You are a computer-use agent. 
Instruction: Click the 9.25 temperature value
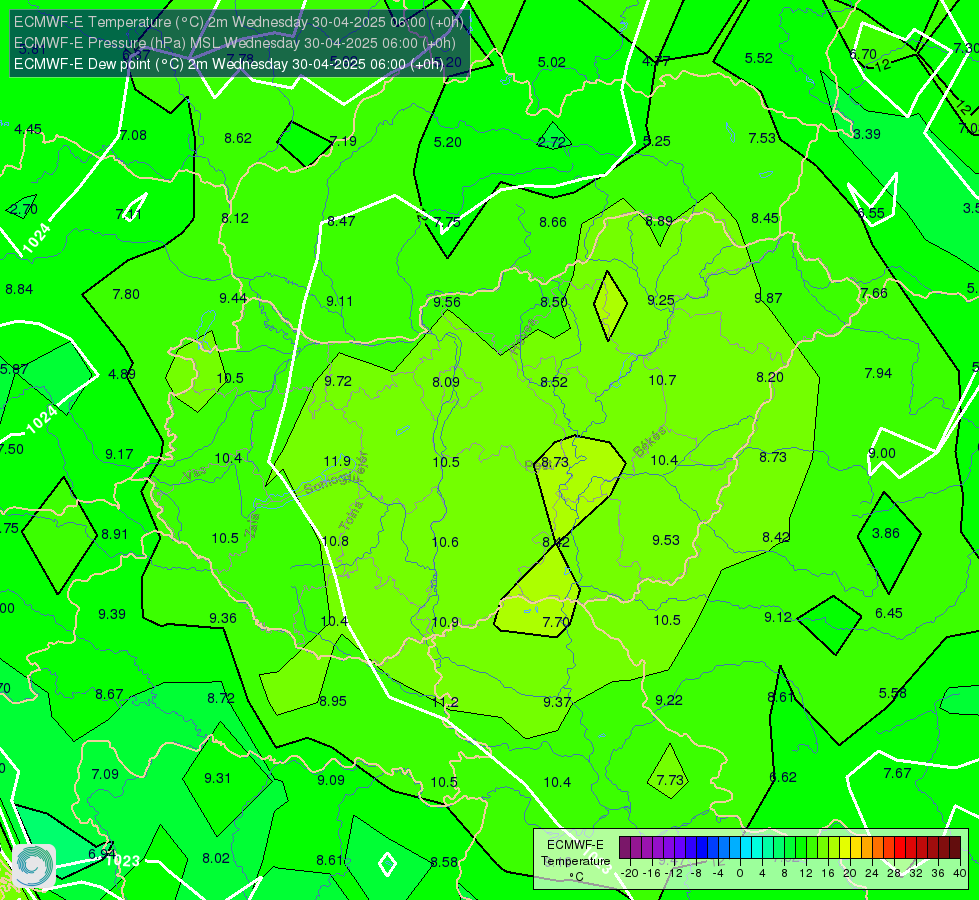pos(661,300)
